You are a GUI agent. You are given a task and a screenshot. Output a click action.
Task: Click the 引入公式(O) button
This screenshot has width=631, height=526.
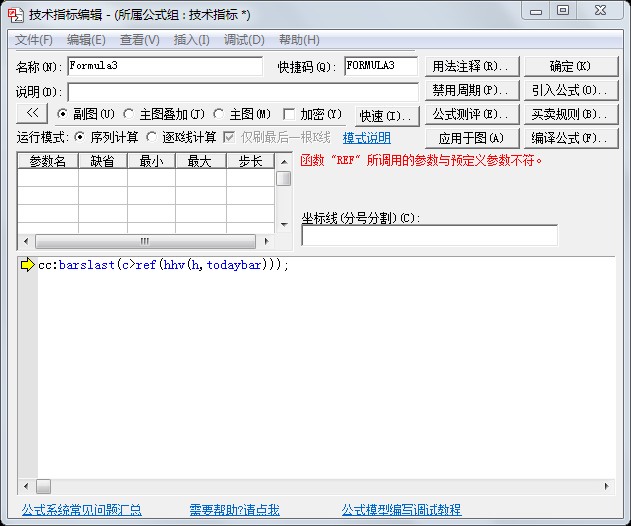(571, 90)
